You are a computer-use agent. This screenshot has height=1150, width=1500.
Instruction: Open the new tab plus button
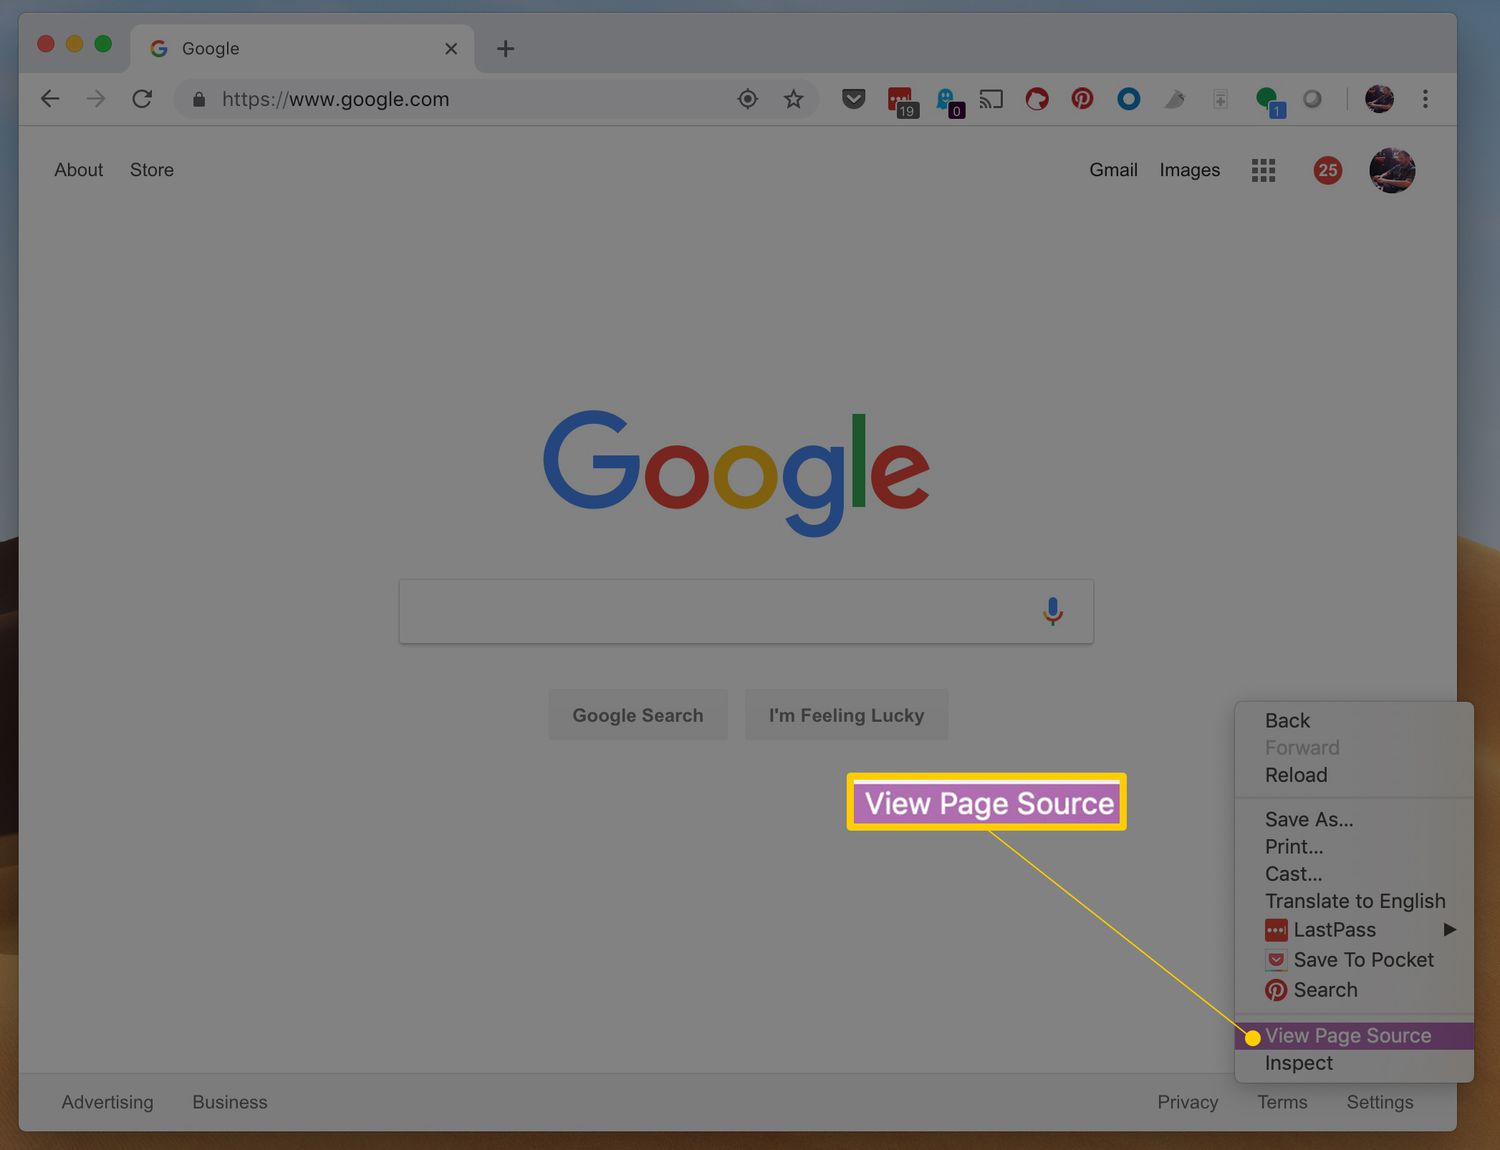pos(505,48)
